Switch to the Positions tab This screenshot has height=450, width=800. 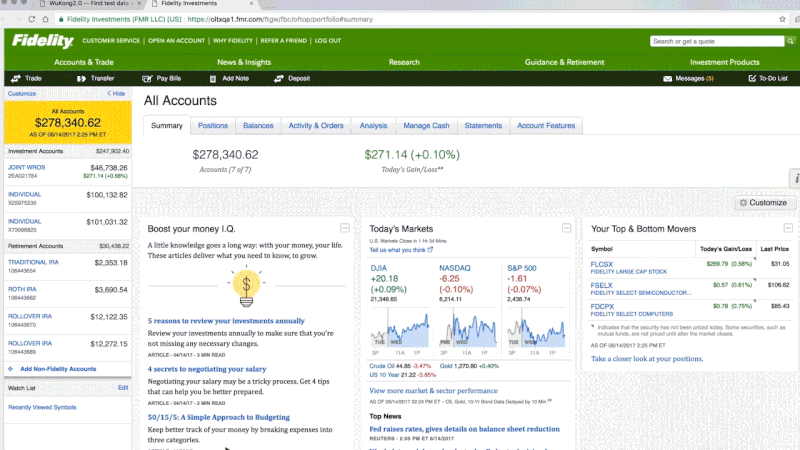213,126
